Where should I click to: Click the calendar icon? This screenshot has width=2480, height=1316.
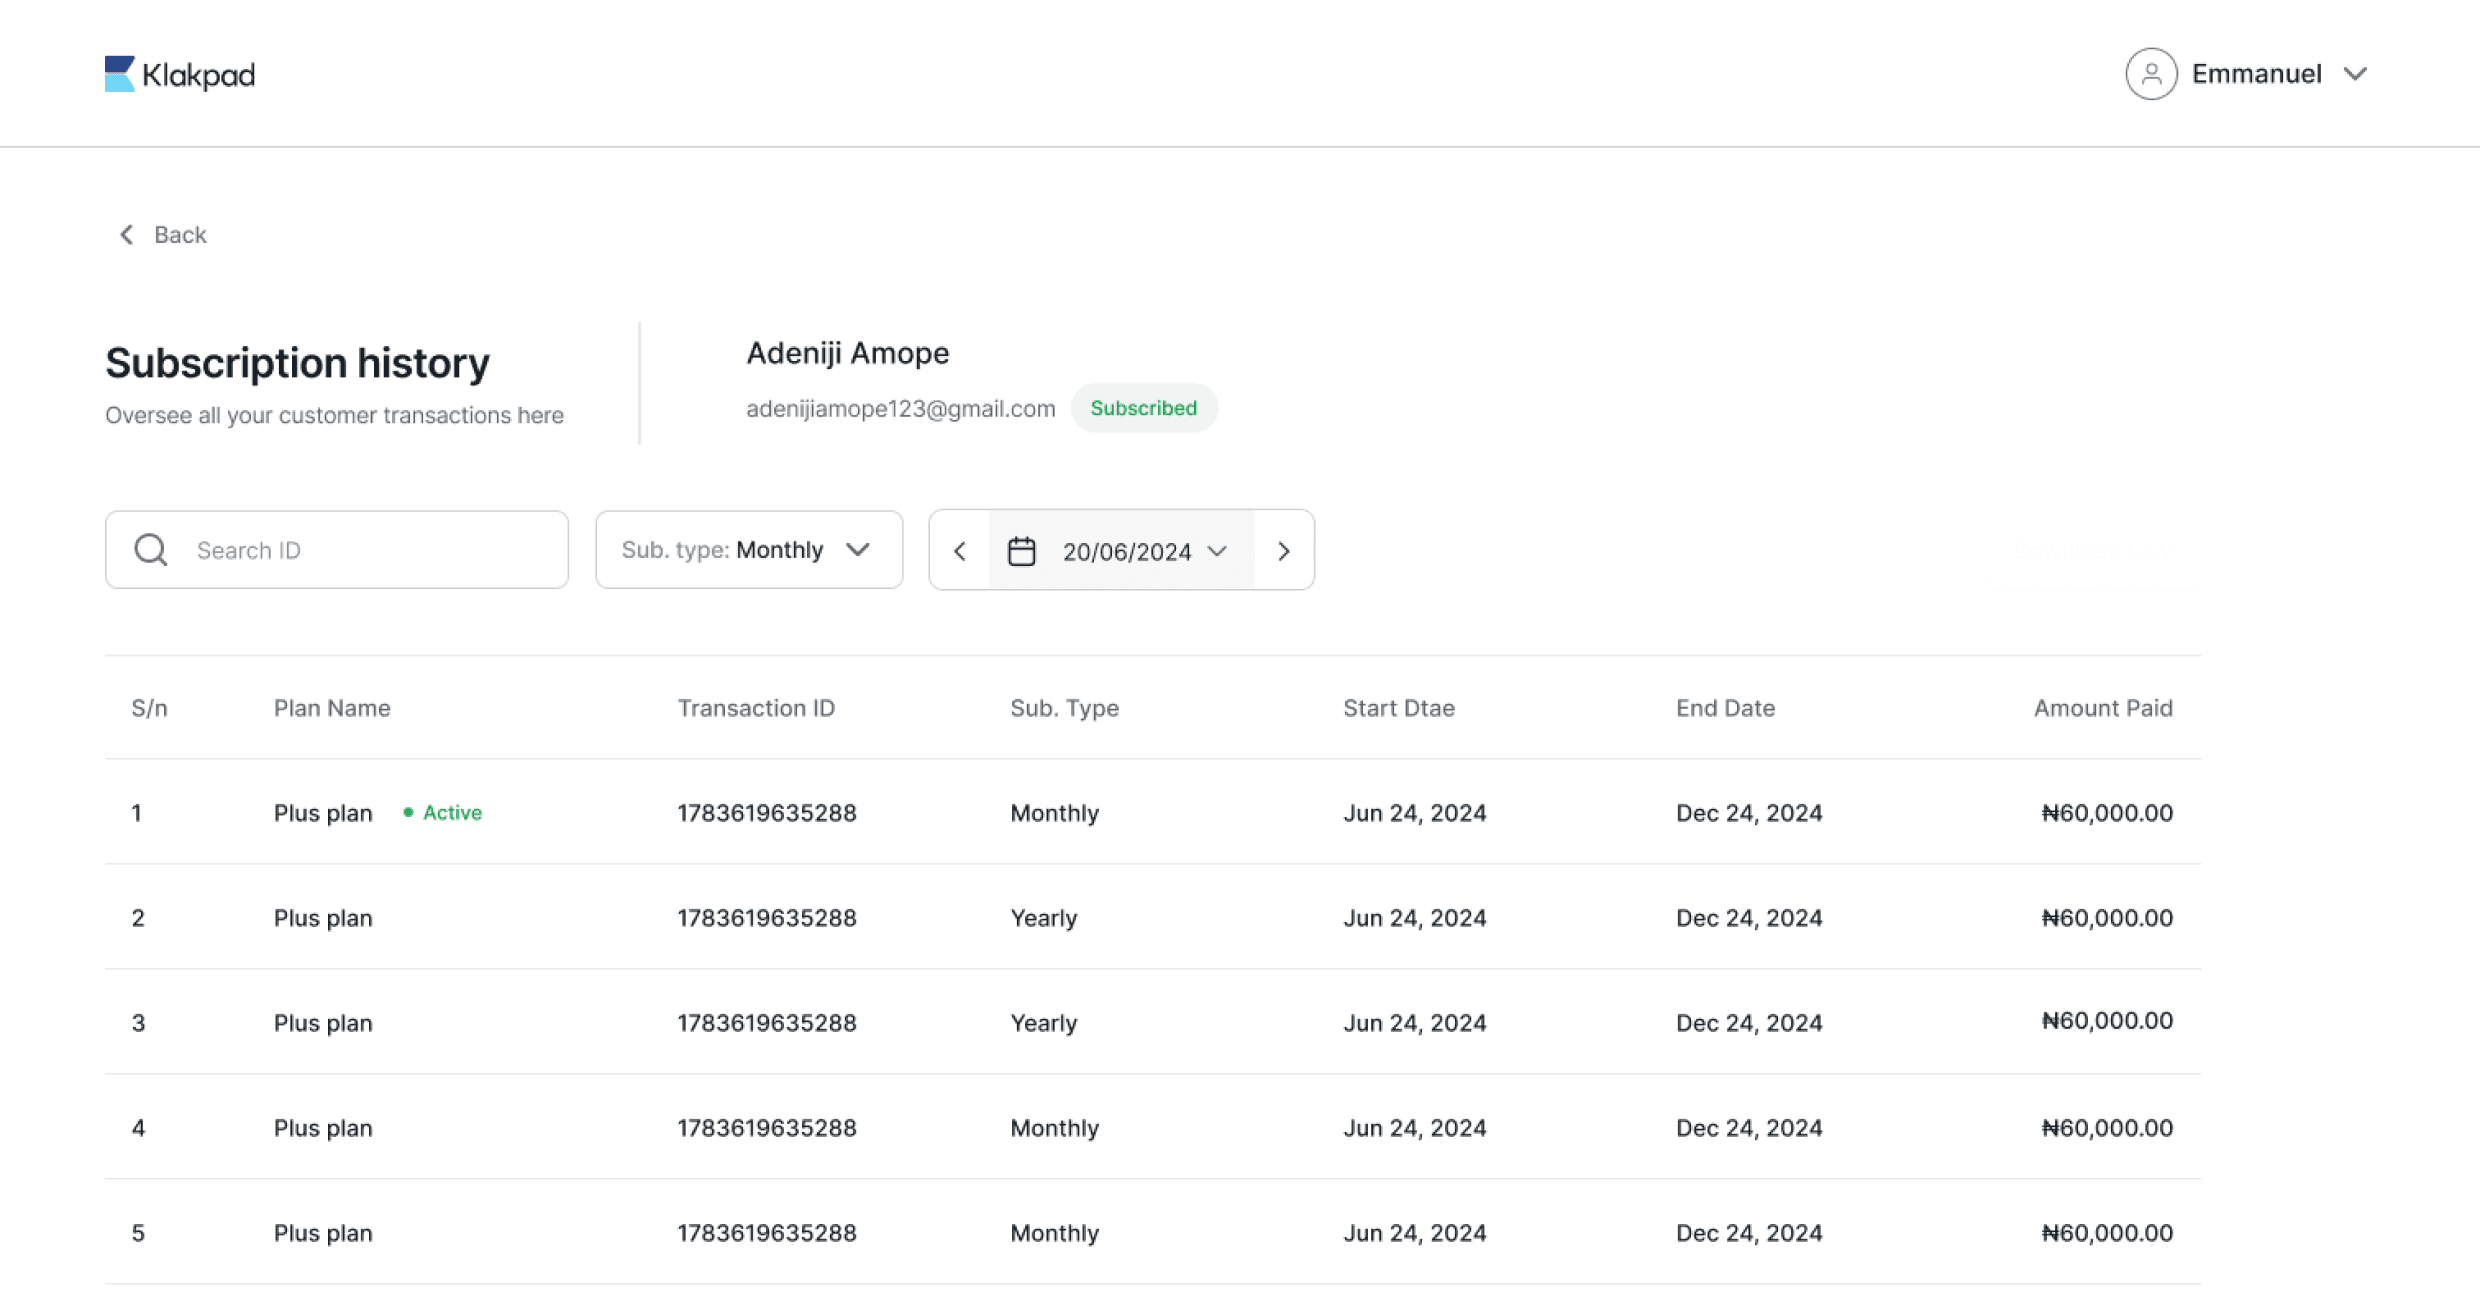click(1021, 551)
